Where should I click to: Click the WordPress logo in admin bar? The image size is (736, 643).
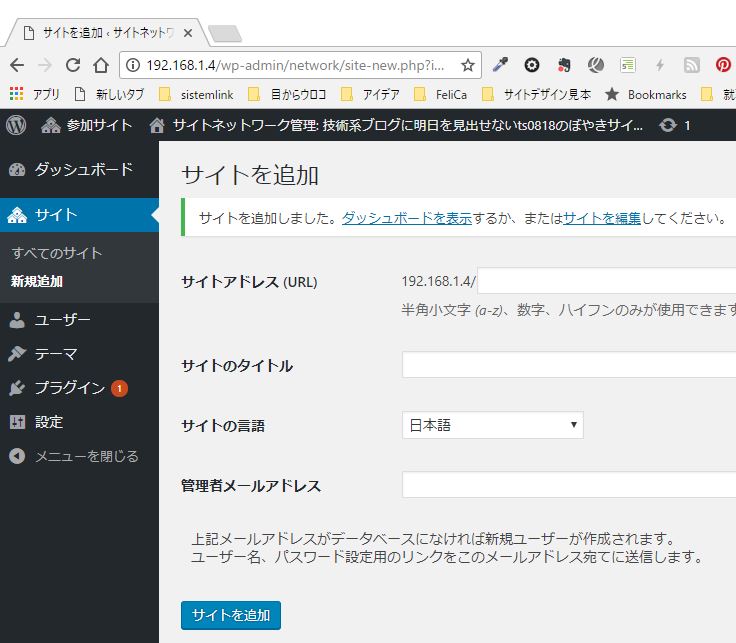tap(16, 125)
